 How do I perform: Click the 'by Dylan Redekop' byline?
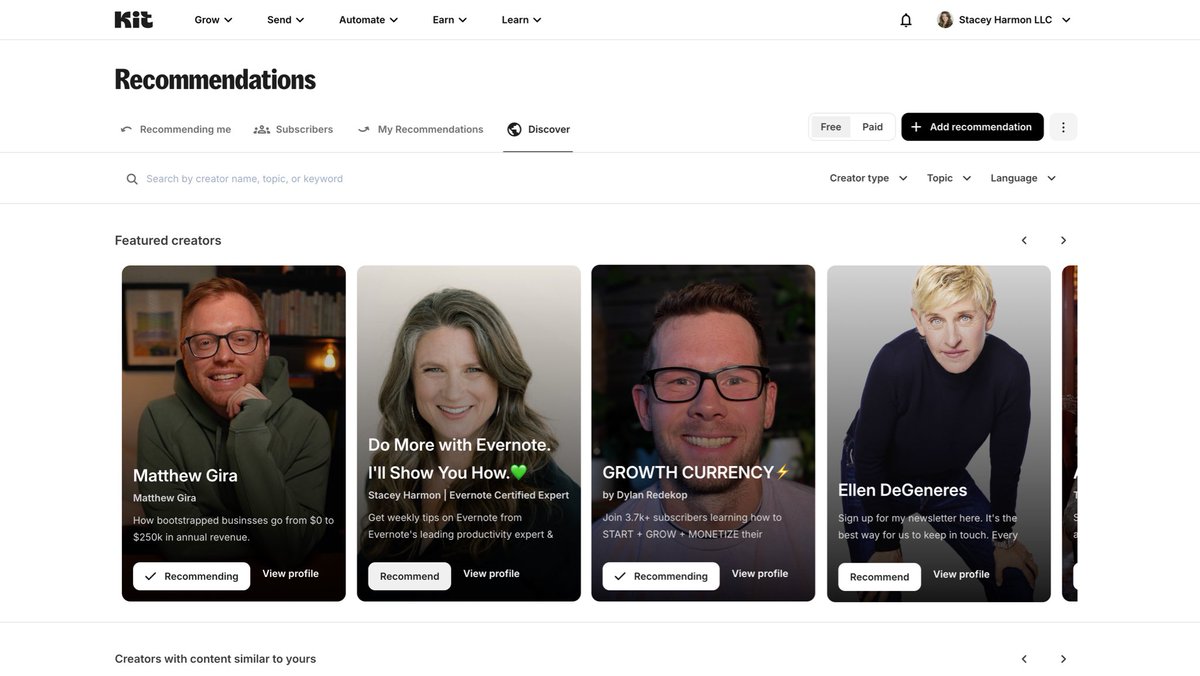tap(645, 495)
